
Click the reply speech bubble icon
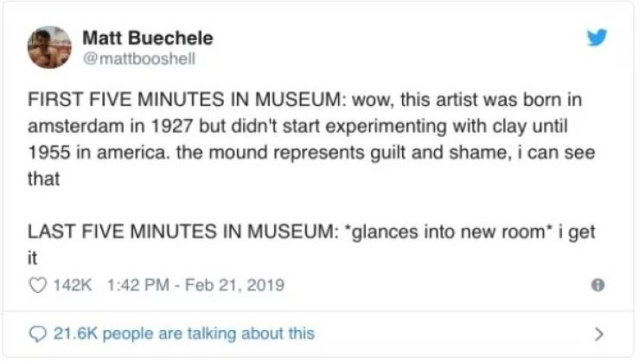[x=38, y=334]
